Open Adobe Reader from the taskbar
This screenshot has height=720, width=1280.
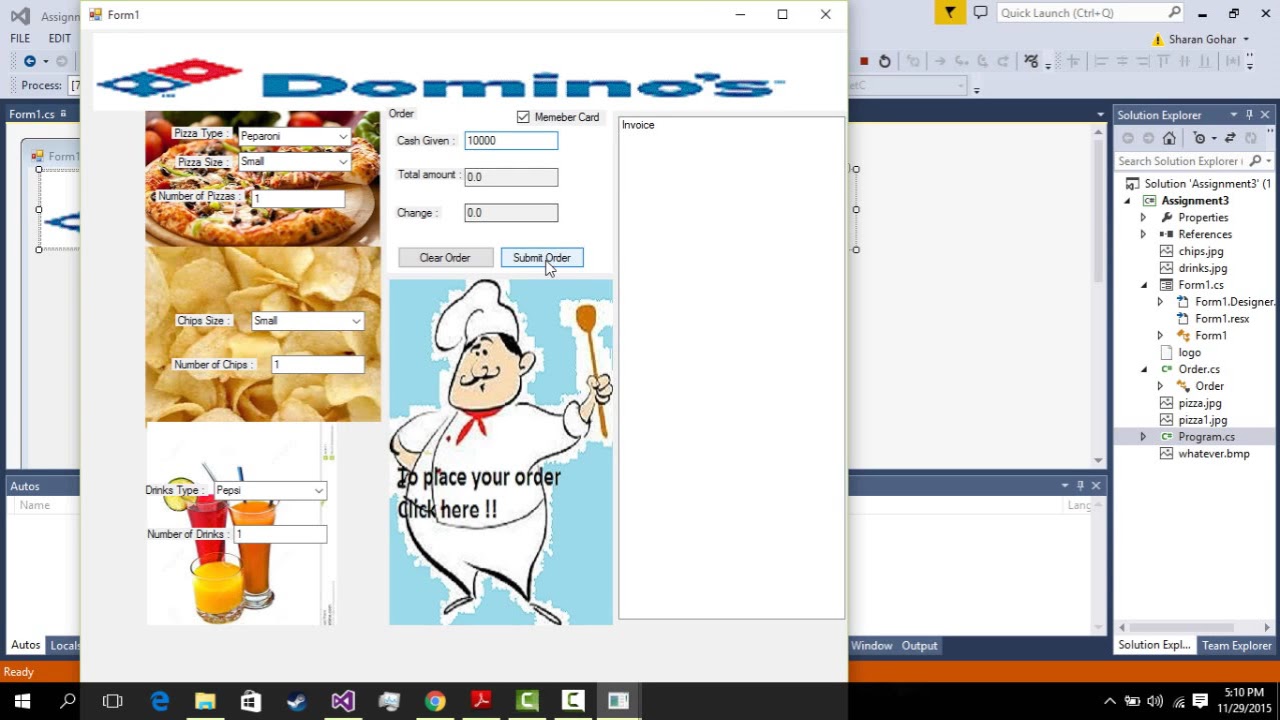coord(481,701)
